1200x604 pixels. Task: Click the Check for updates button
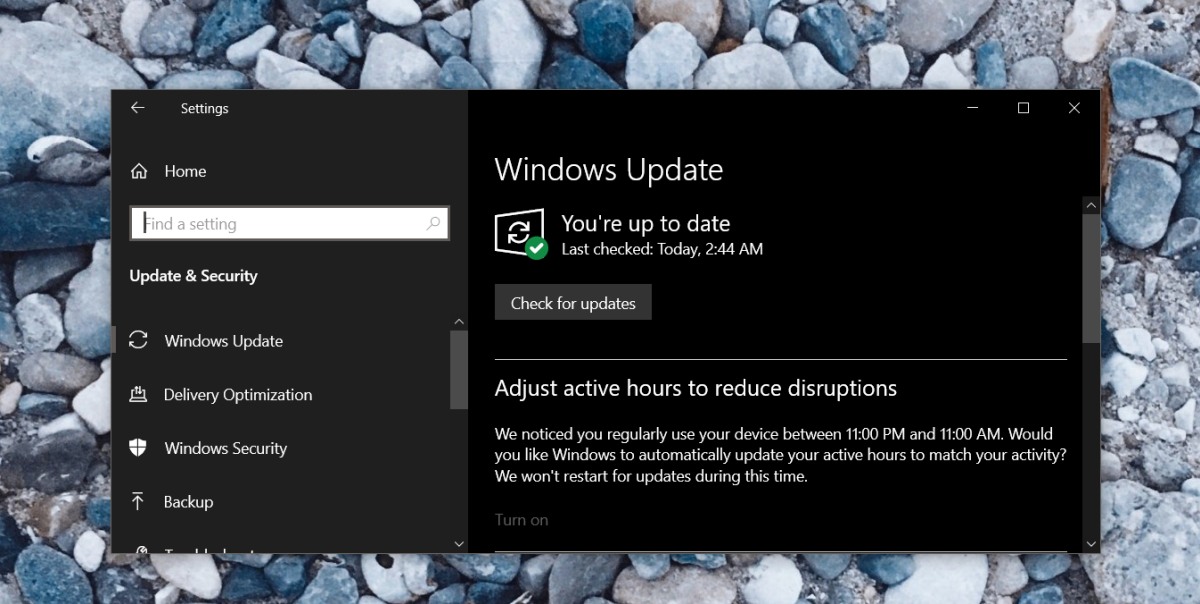[573, 303]
